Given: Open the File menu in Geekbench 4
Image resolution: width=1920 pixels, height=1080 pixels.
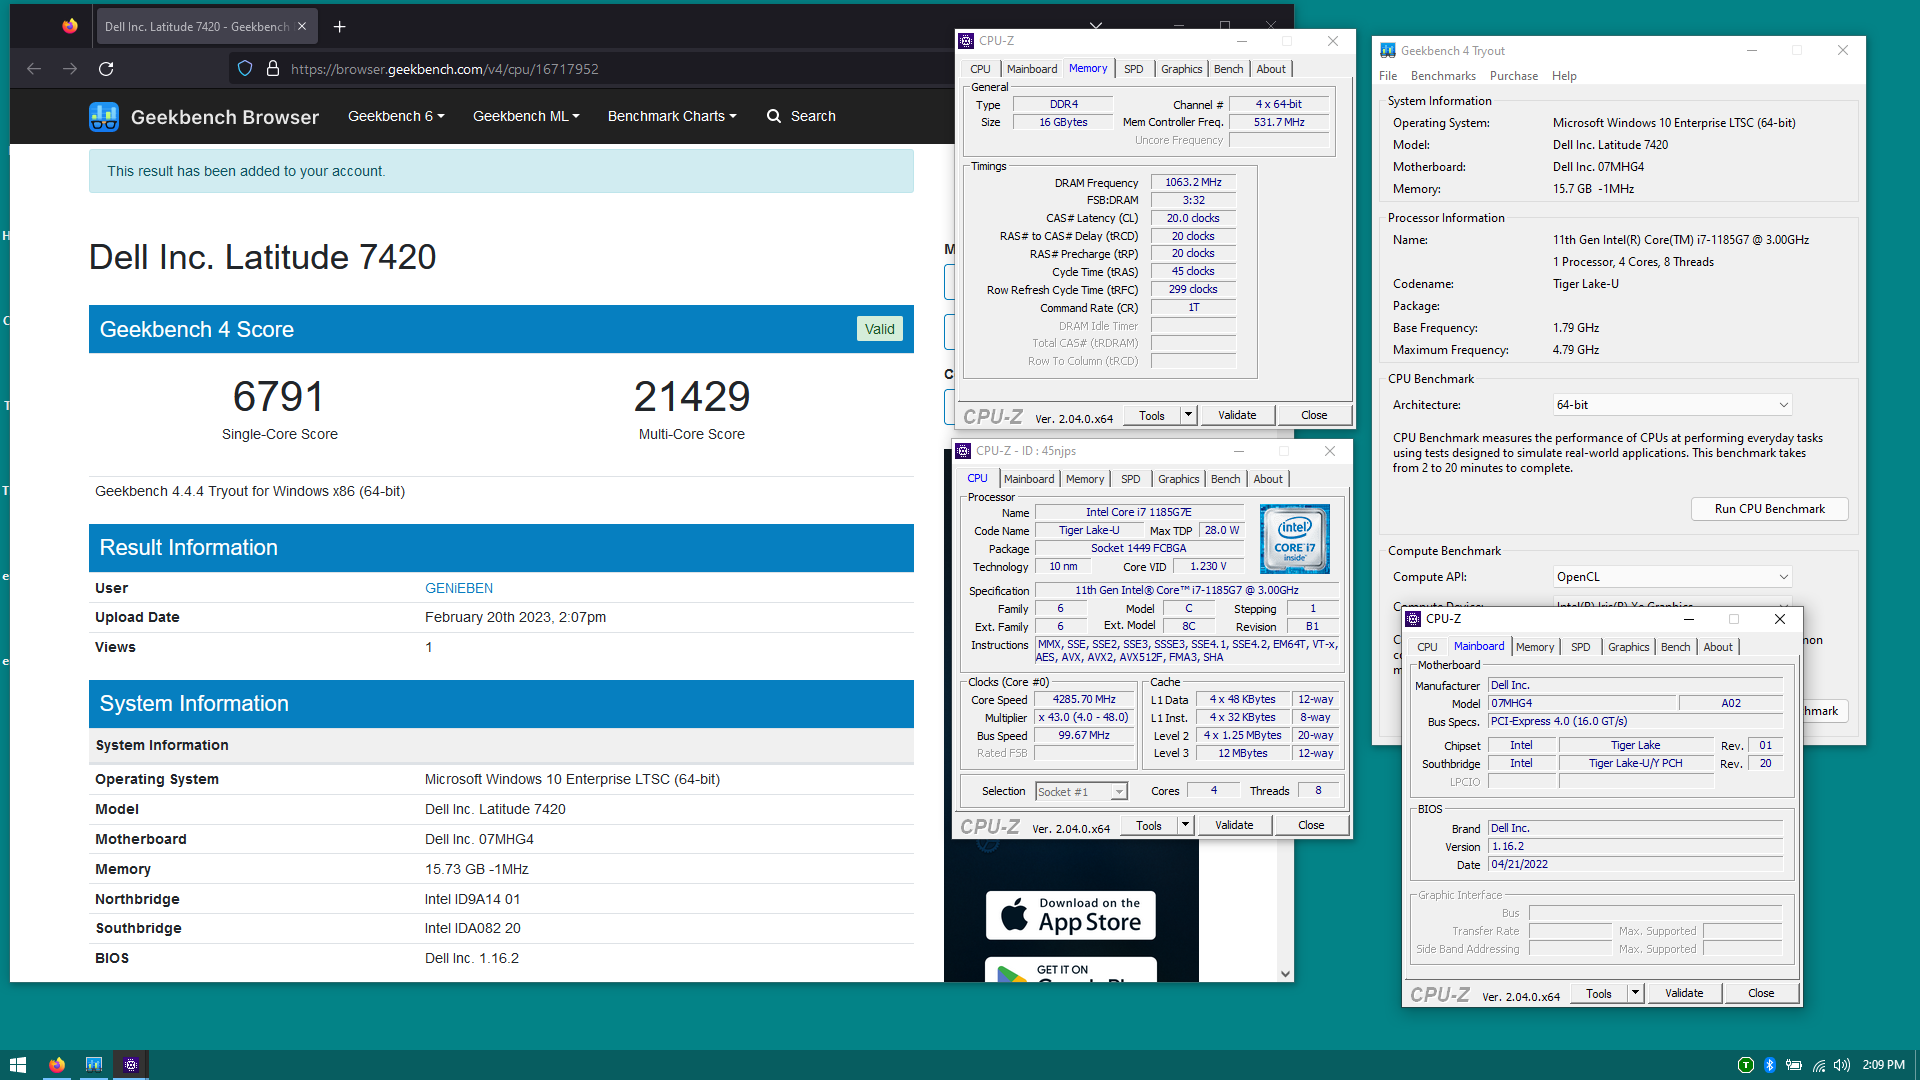Looking at the screenshot, I should (1388, 76).
